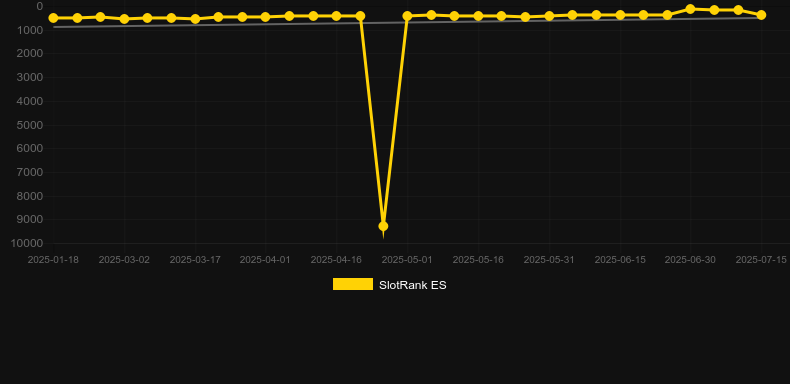
Task: Click the SlotRank ES legend label text
Action: (413, 285)
